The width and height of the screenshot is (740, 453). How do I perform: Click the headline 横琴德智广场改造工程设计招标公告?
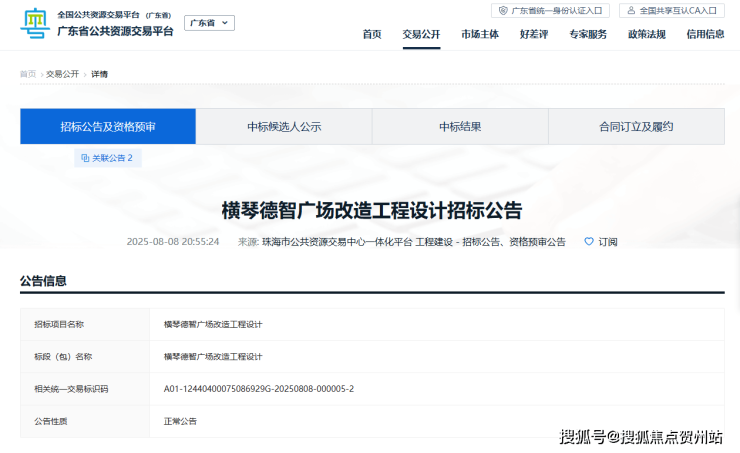(372, 210)
